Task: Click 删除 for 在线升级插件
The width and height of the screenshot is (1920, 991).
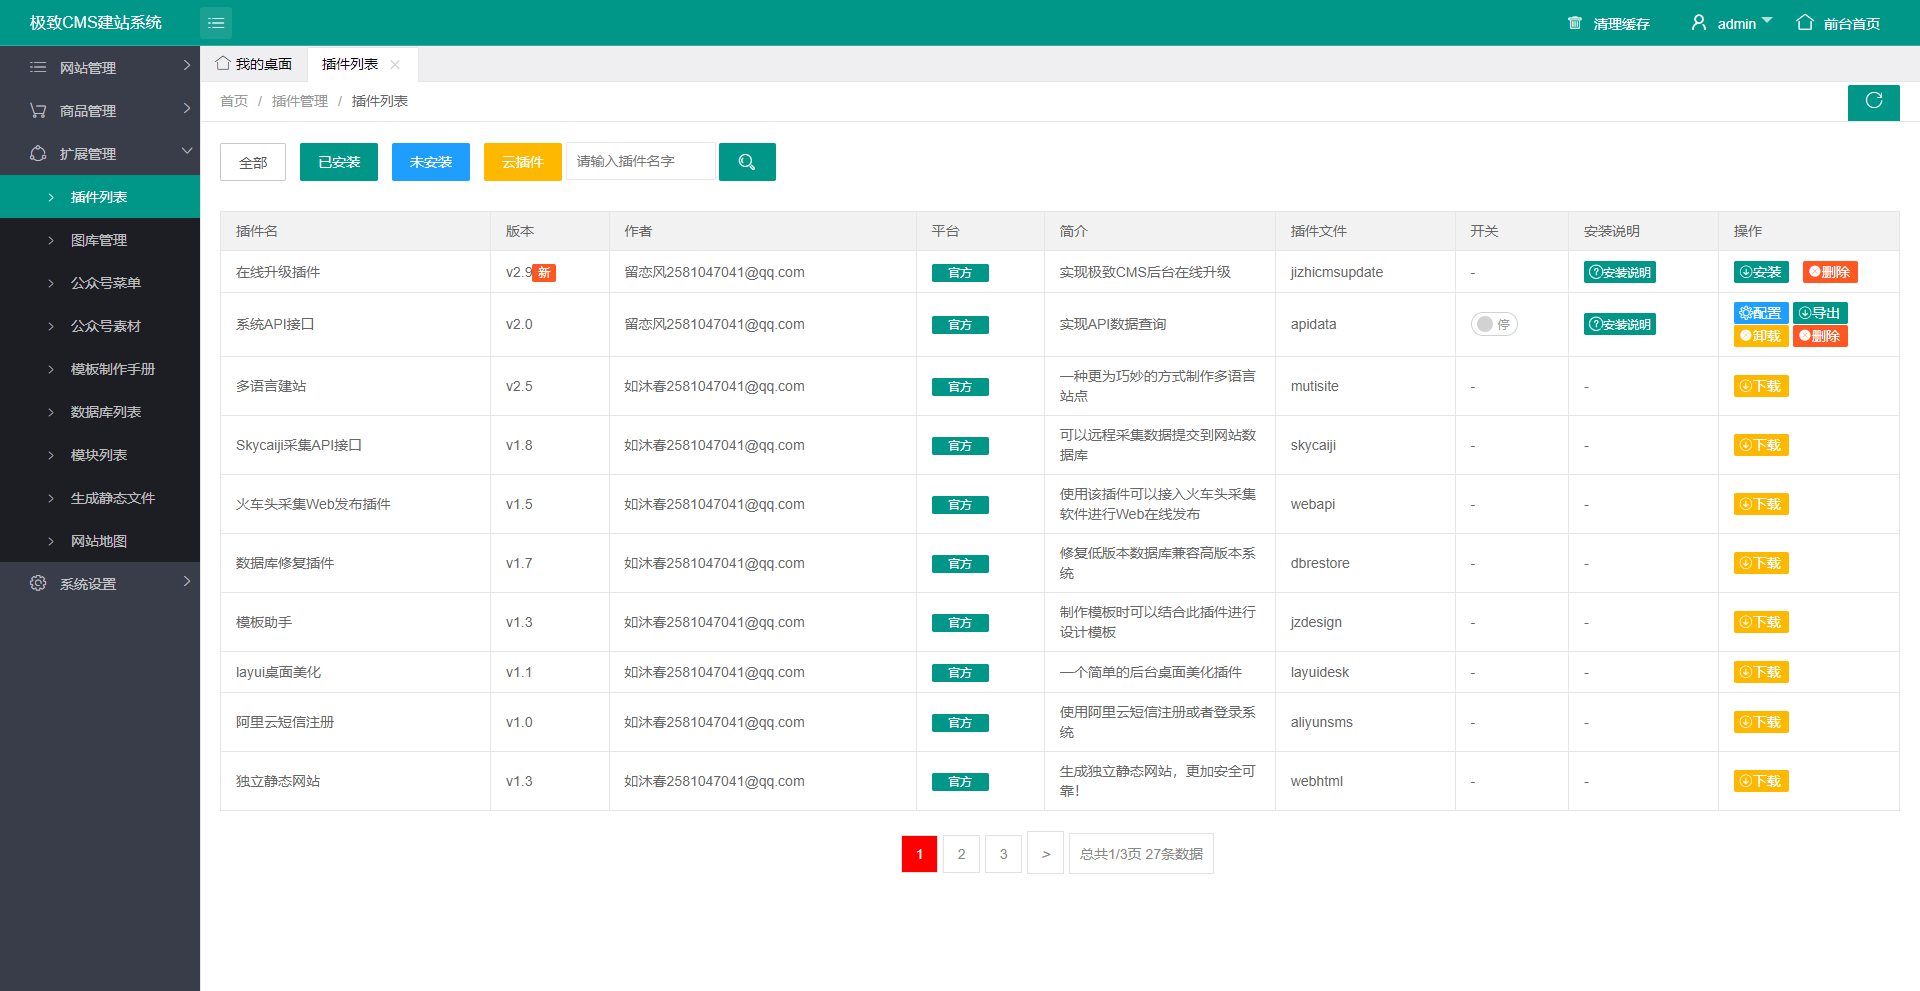Action: [1830, 272]
